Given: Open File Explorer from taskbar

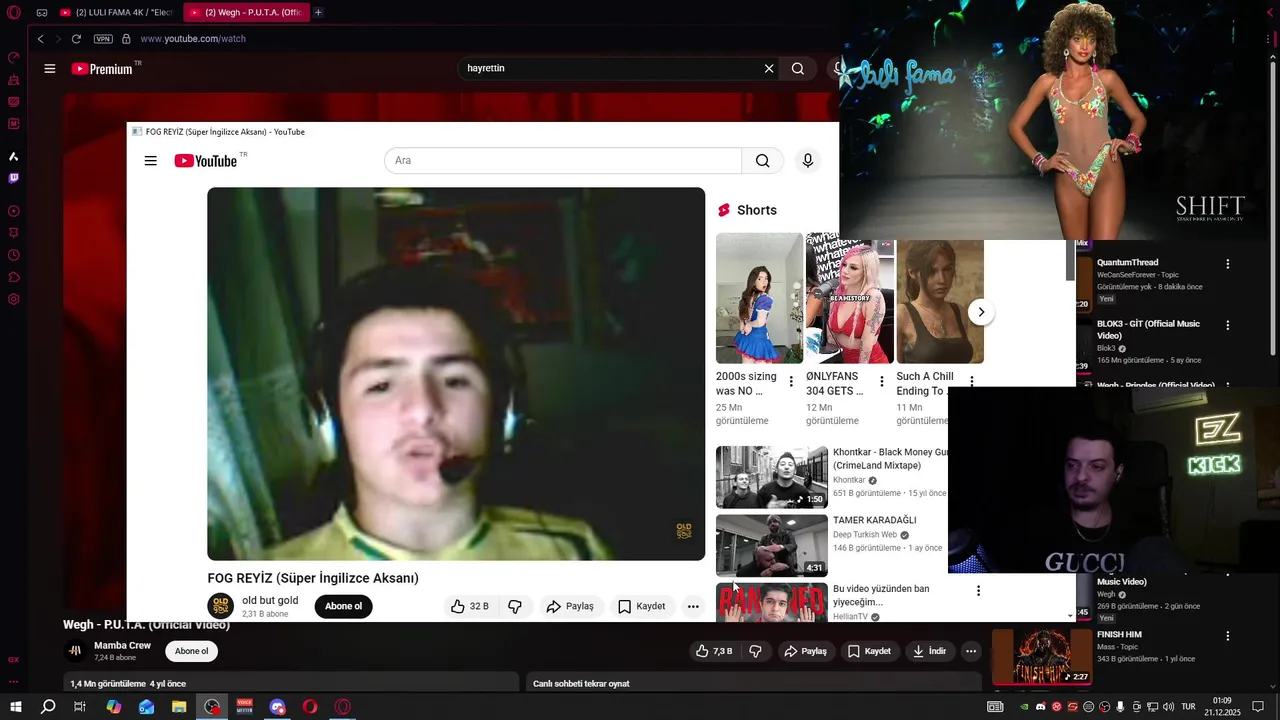Looking at the screenshot, I should 179,707.
